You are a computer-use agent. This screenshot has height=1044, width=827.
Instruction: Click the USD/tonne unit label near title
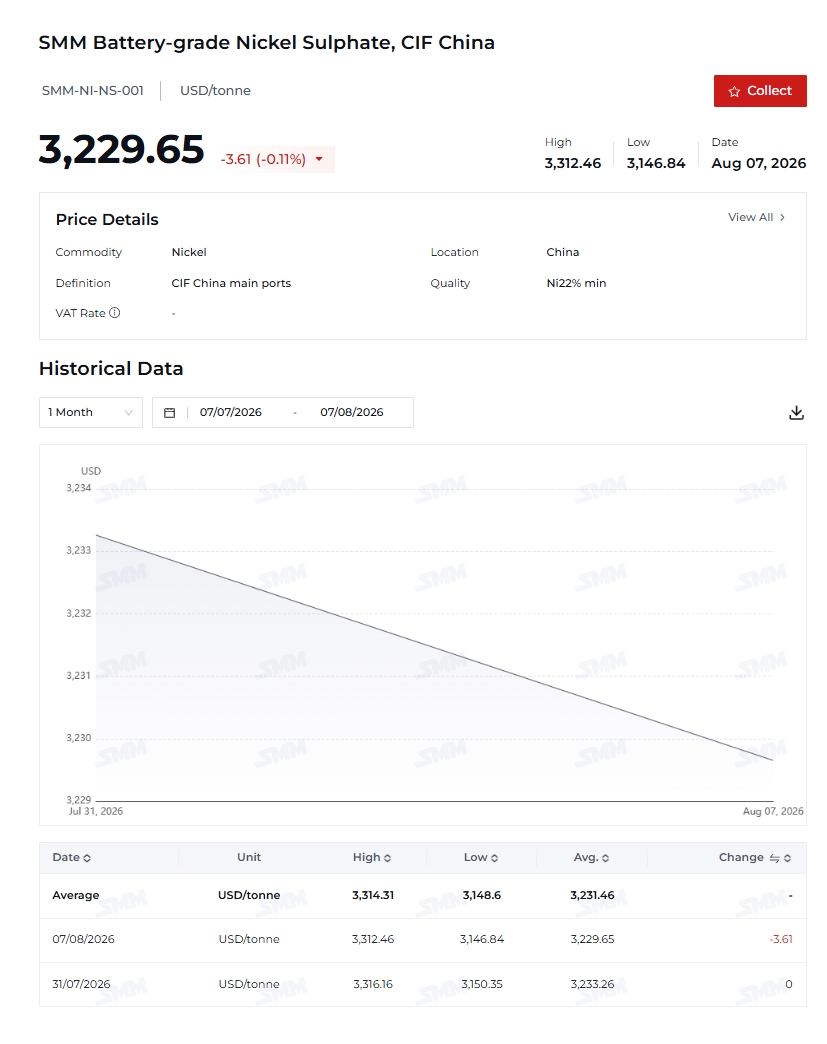[x=215, y=91]
